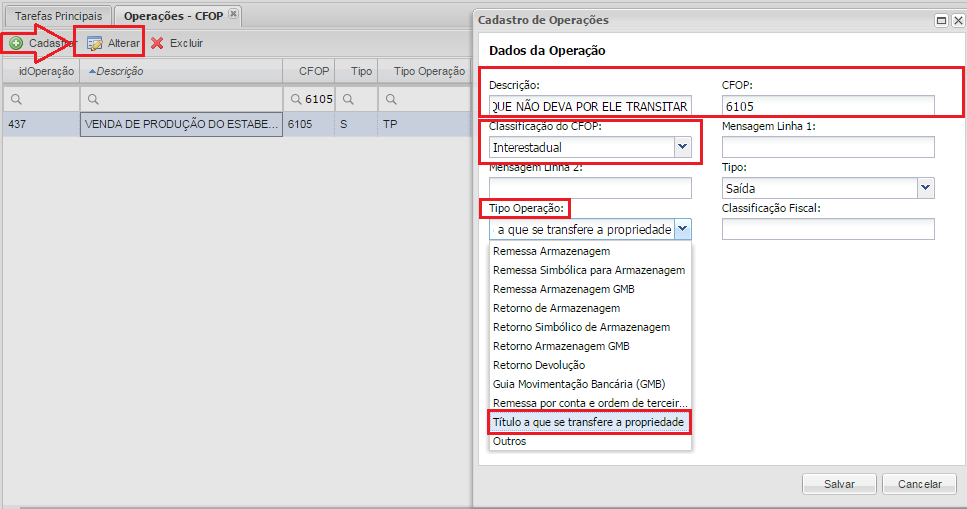Sort by CFOP column header
Image resolution: width=967 pixels, height=509 pixels.
309,71
